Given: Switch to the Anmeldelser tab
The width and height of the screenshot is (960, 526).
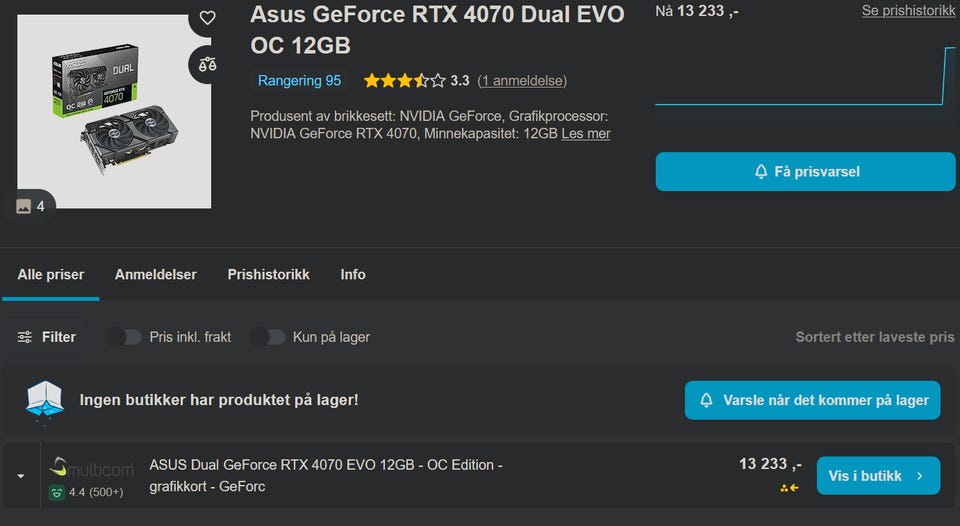Looking at the screenshot, I should 155,274.
